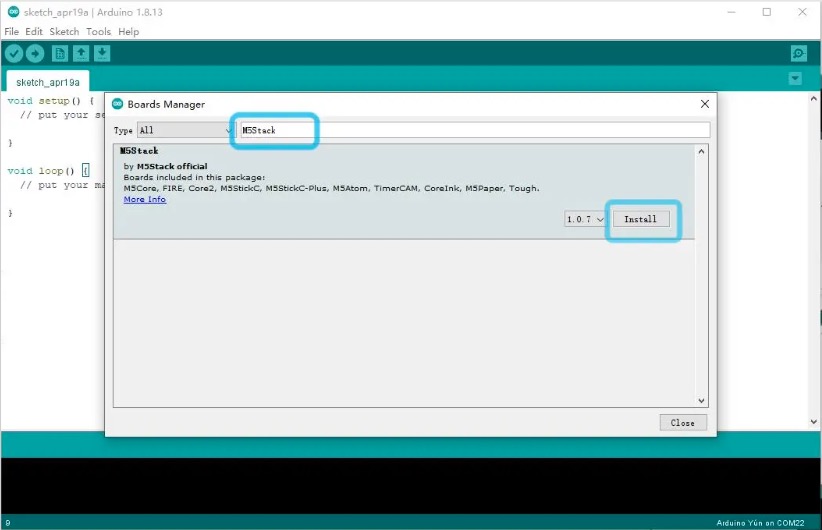Click 'Arduino Yún on COM22' status text
The width and height of the screenshot is (822, 530).
coord(760,523)
